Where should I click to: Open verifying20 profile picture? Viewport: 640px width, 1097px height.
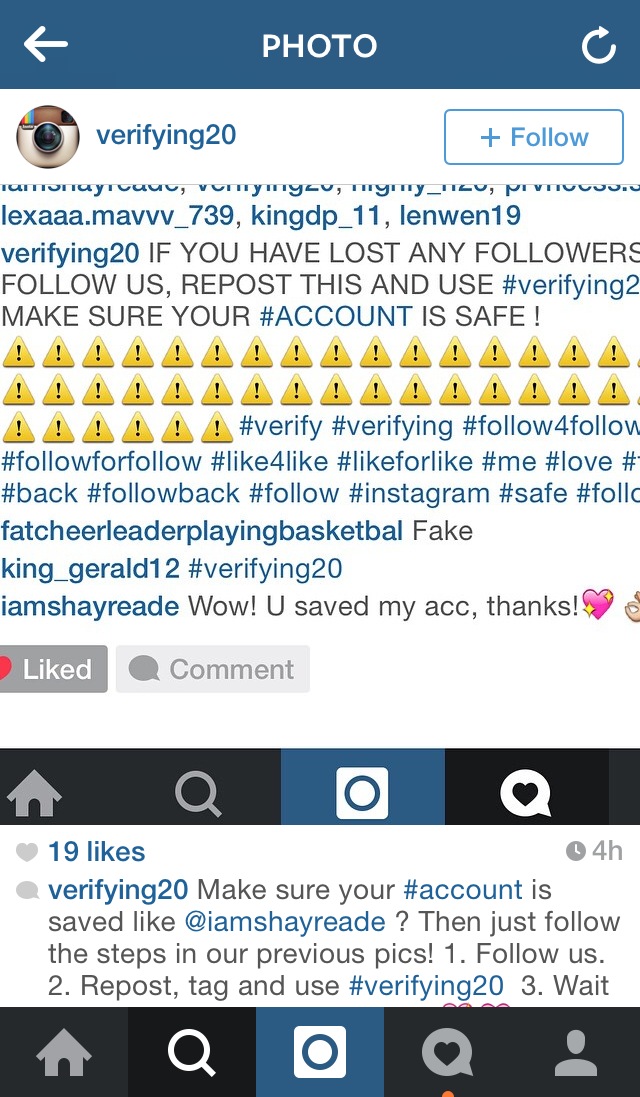coord(48,137)
